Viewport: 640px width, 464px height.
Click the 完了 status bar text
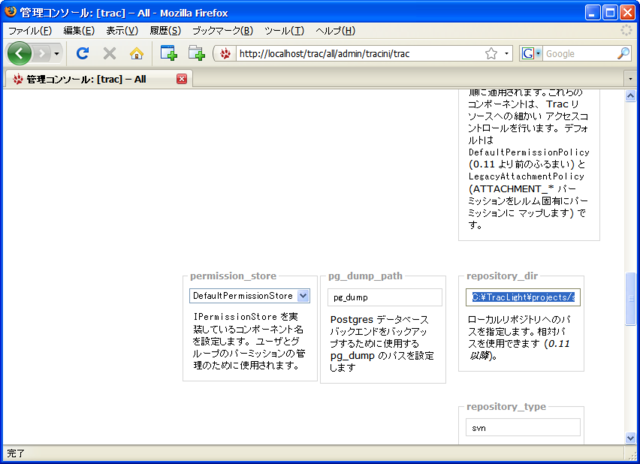coord(16,453)
